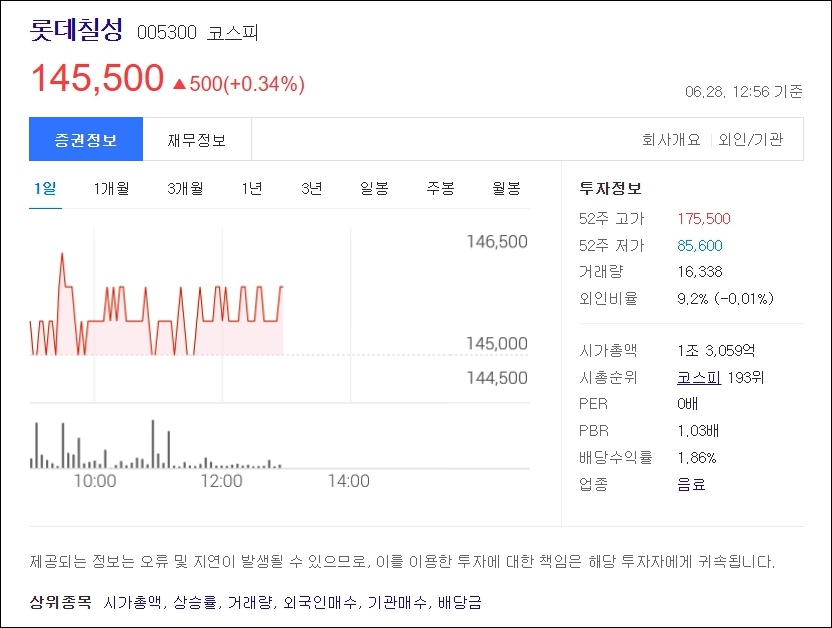This screenshot has width=832, height=628.
Task: Click the 투자정보 section heading
Action: click(610, 188)
